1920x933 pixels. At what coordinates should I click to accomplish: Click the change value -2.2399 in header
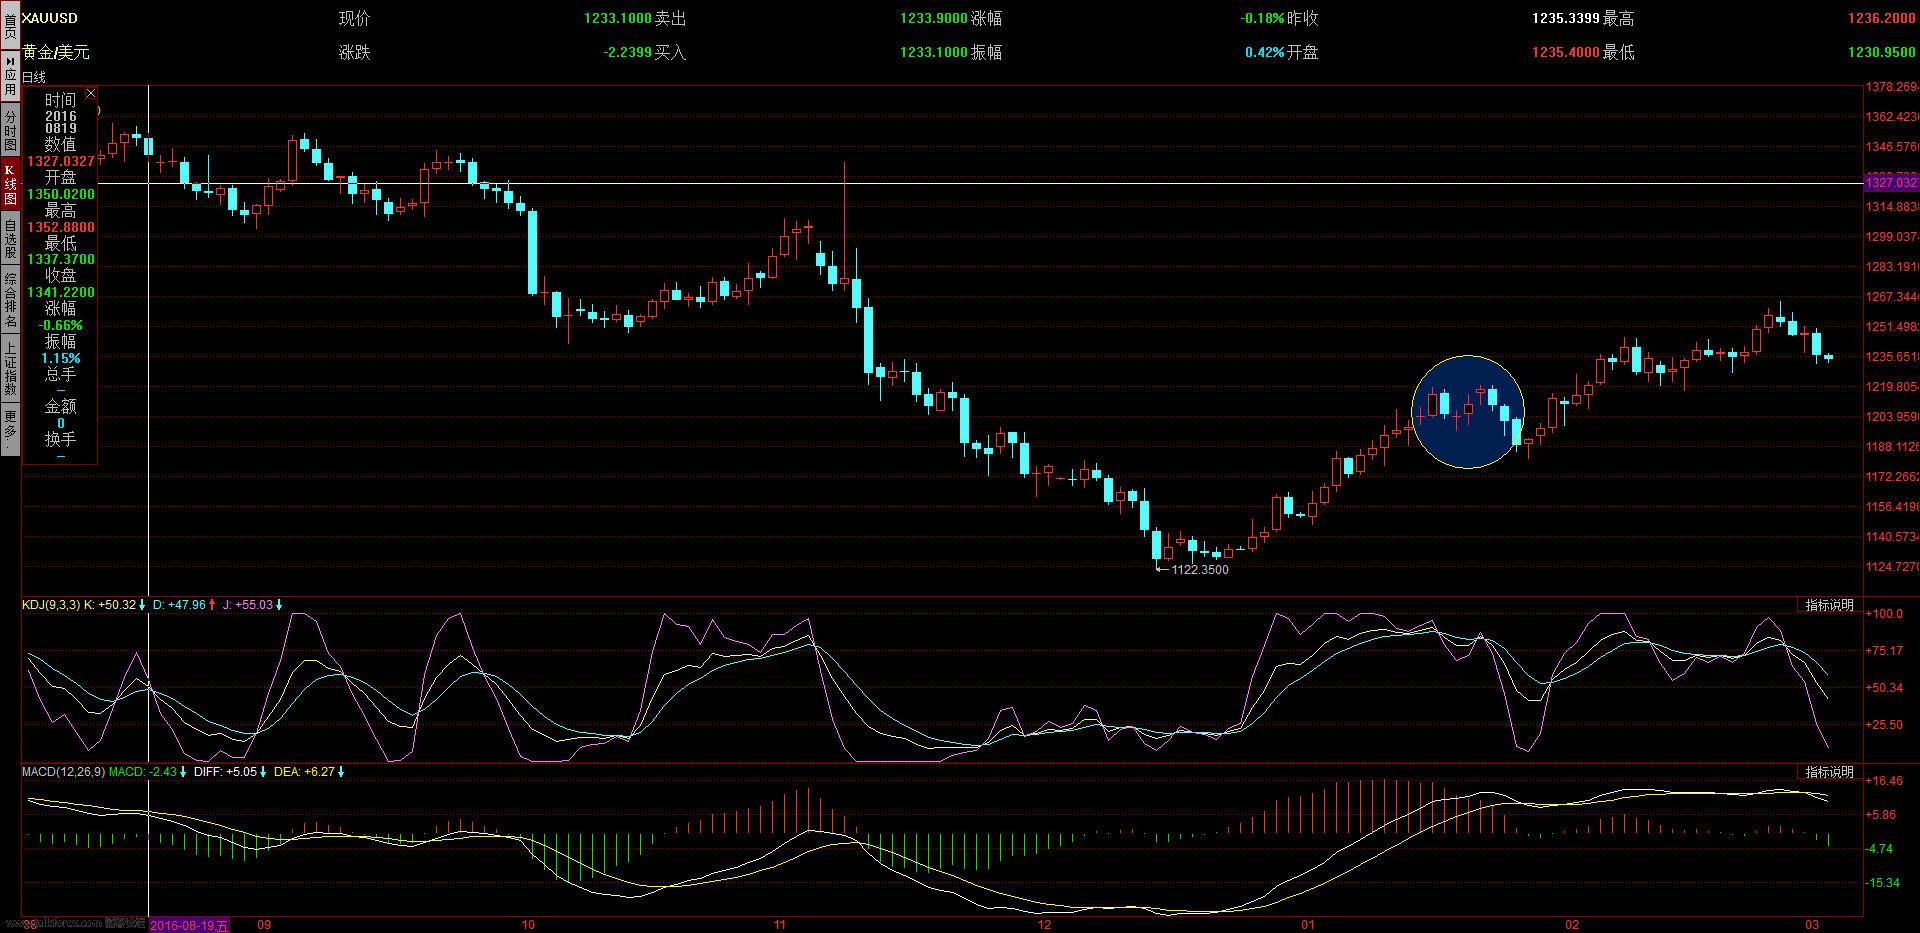point(627,52)
